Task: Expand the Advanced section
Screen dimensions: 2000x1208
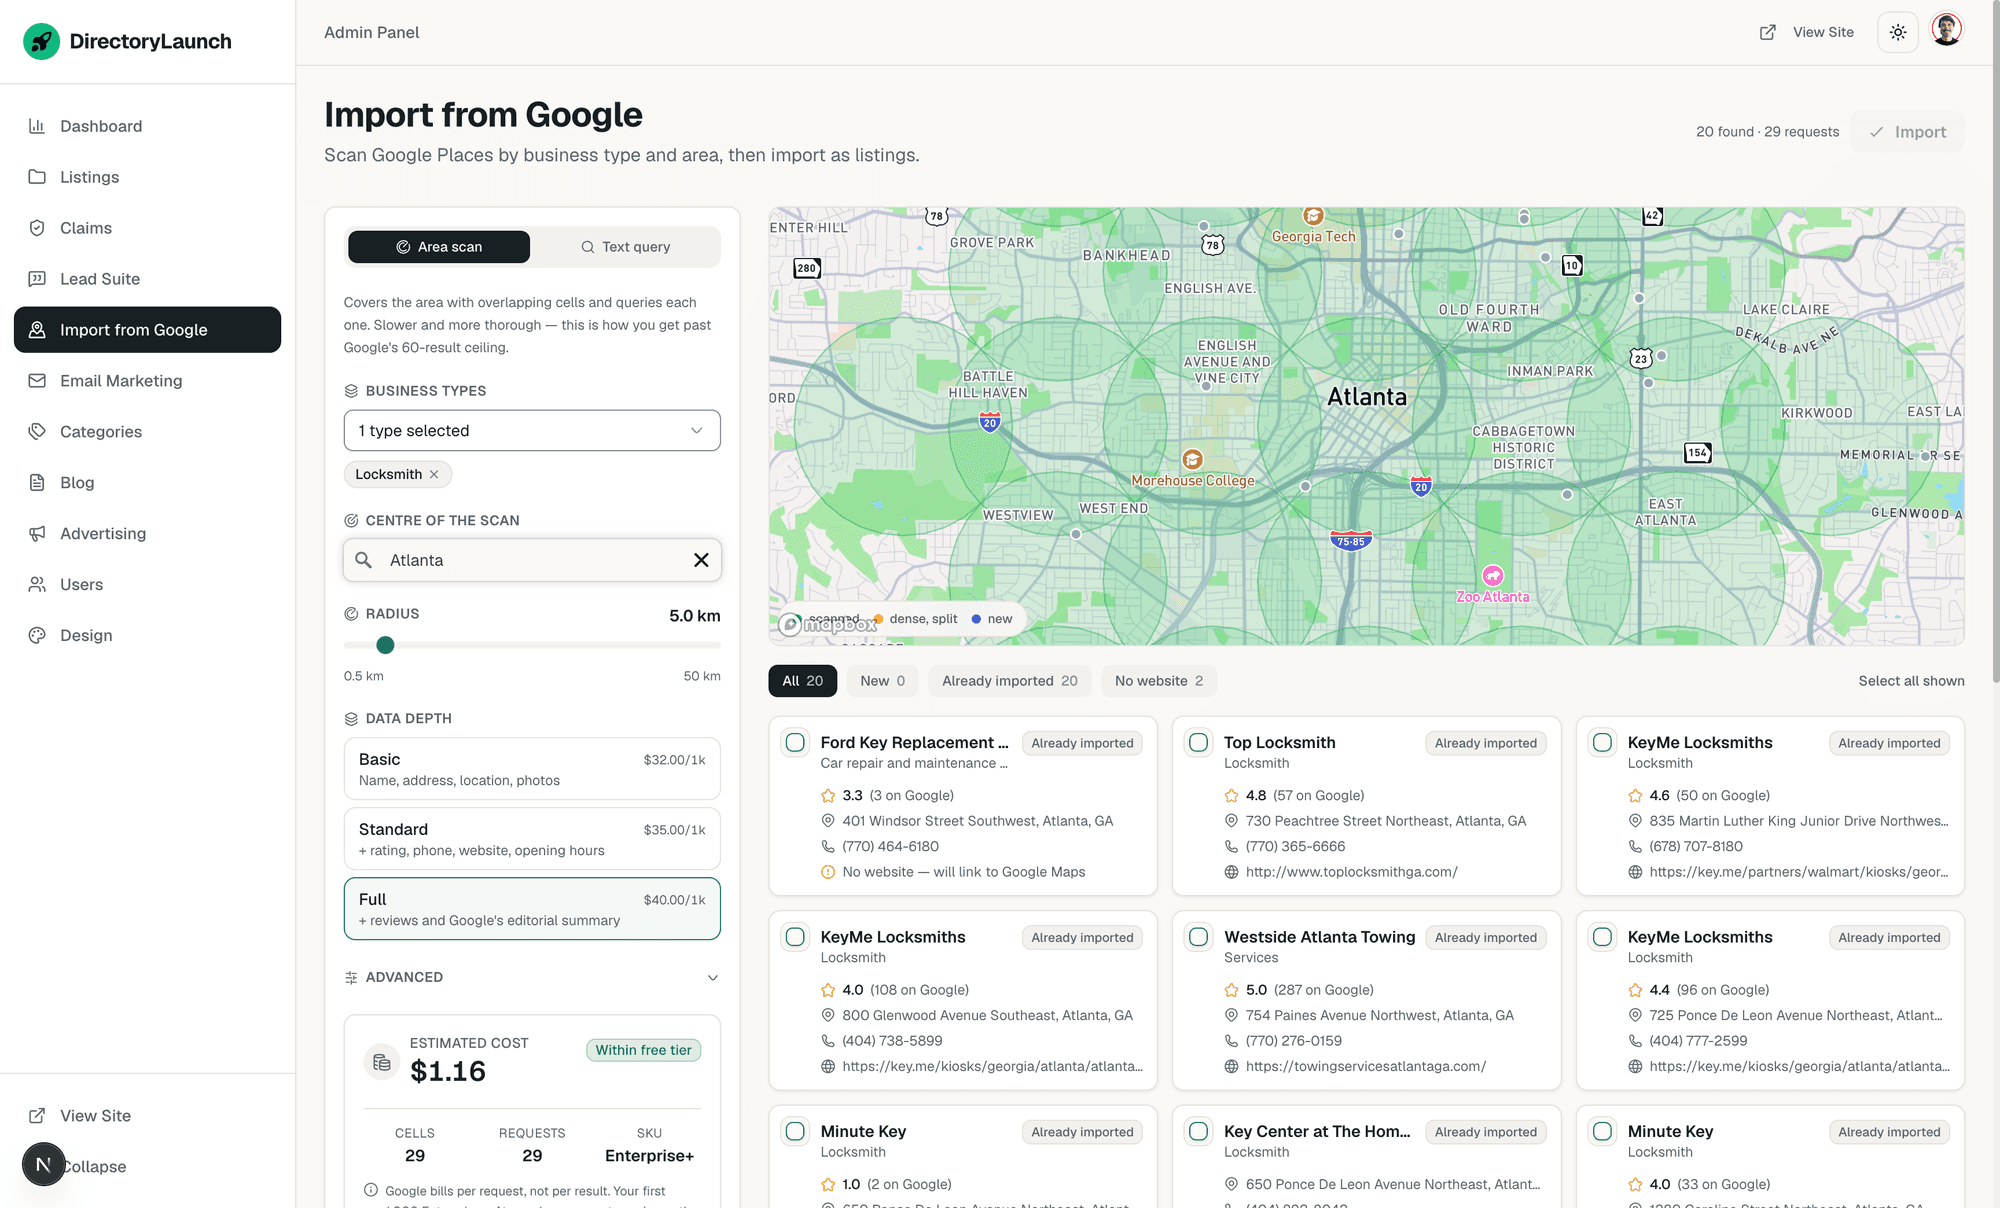Action: click(x=532, y=977)
